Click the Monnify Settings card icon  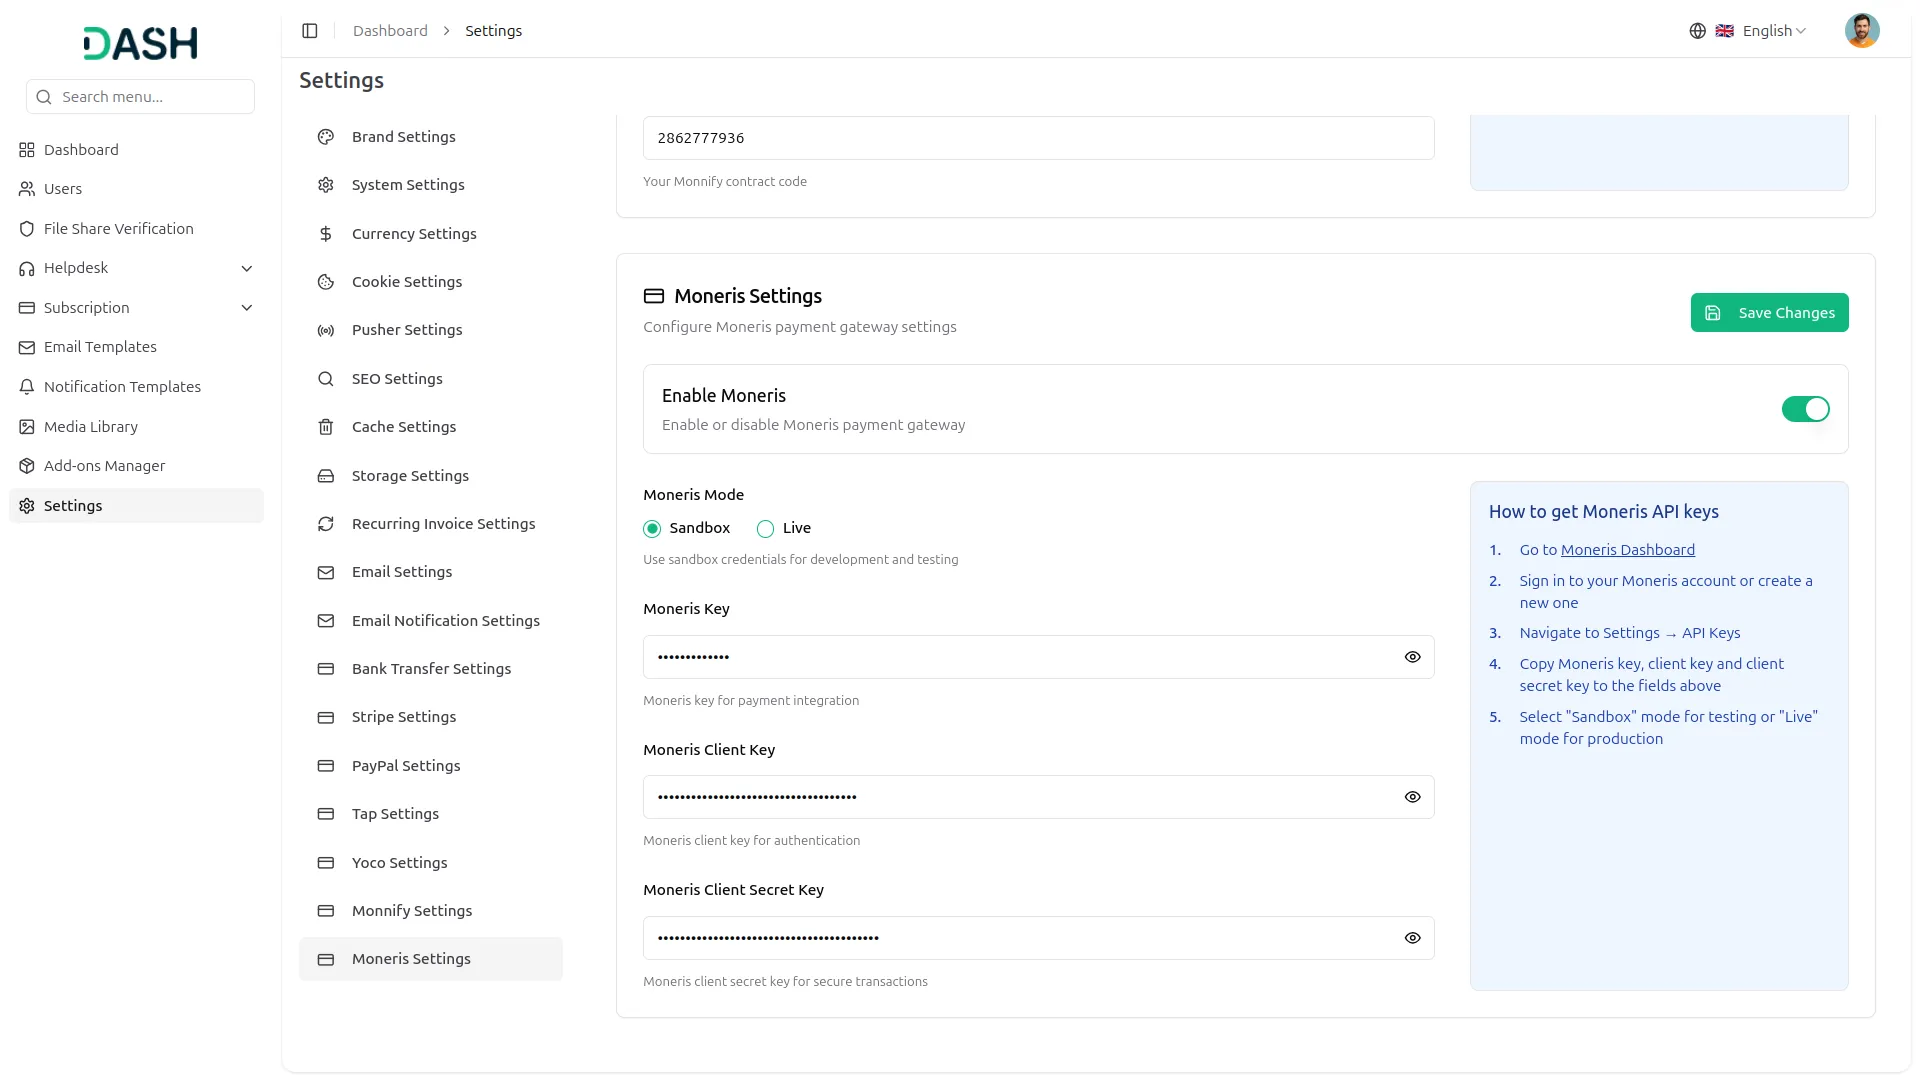pos(326,911)
